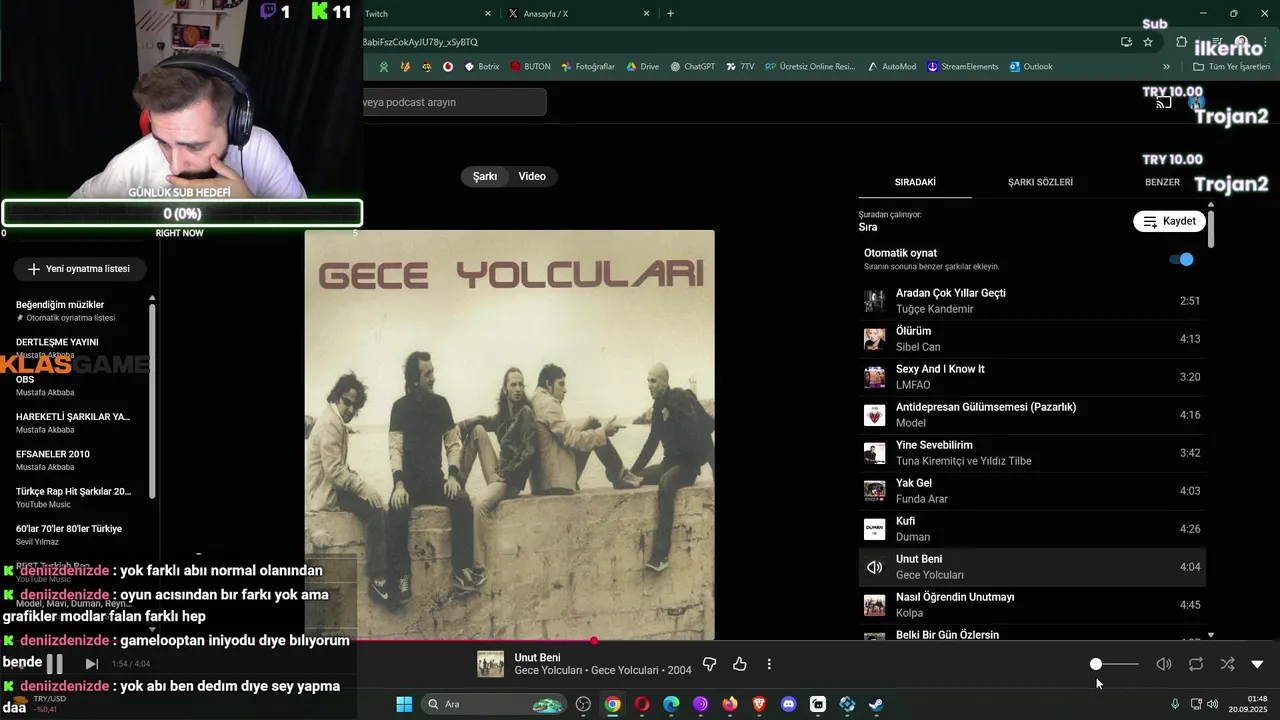Image resolution: width=1280 pixels, height=720 pixels.
Task: Click the Kaydet button
Action: pos(1169,221)
